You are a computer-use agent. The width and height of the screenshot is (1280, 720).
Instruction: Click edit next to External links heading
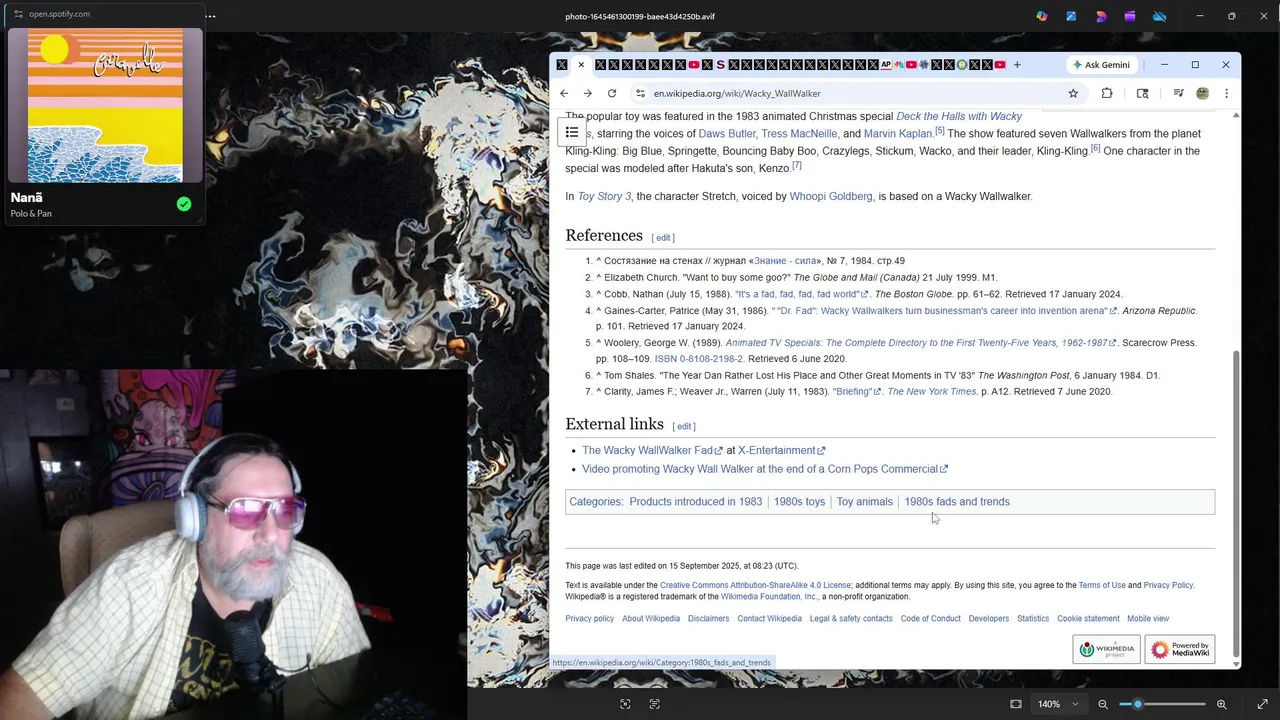click(x=684, y=427)
